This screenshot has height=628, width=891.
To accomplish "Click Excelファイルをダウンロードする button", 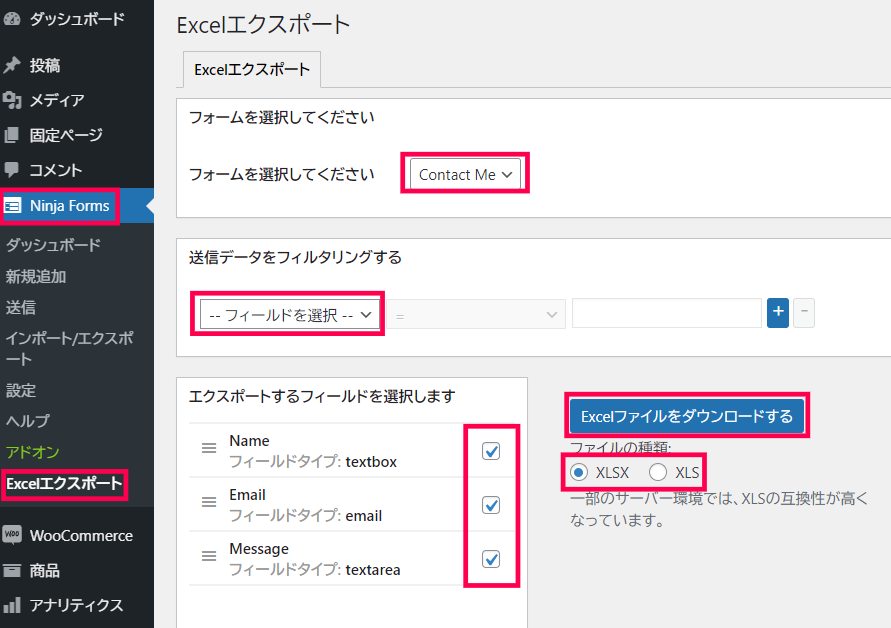I will [x=686, y=417].
